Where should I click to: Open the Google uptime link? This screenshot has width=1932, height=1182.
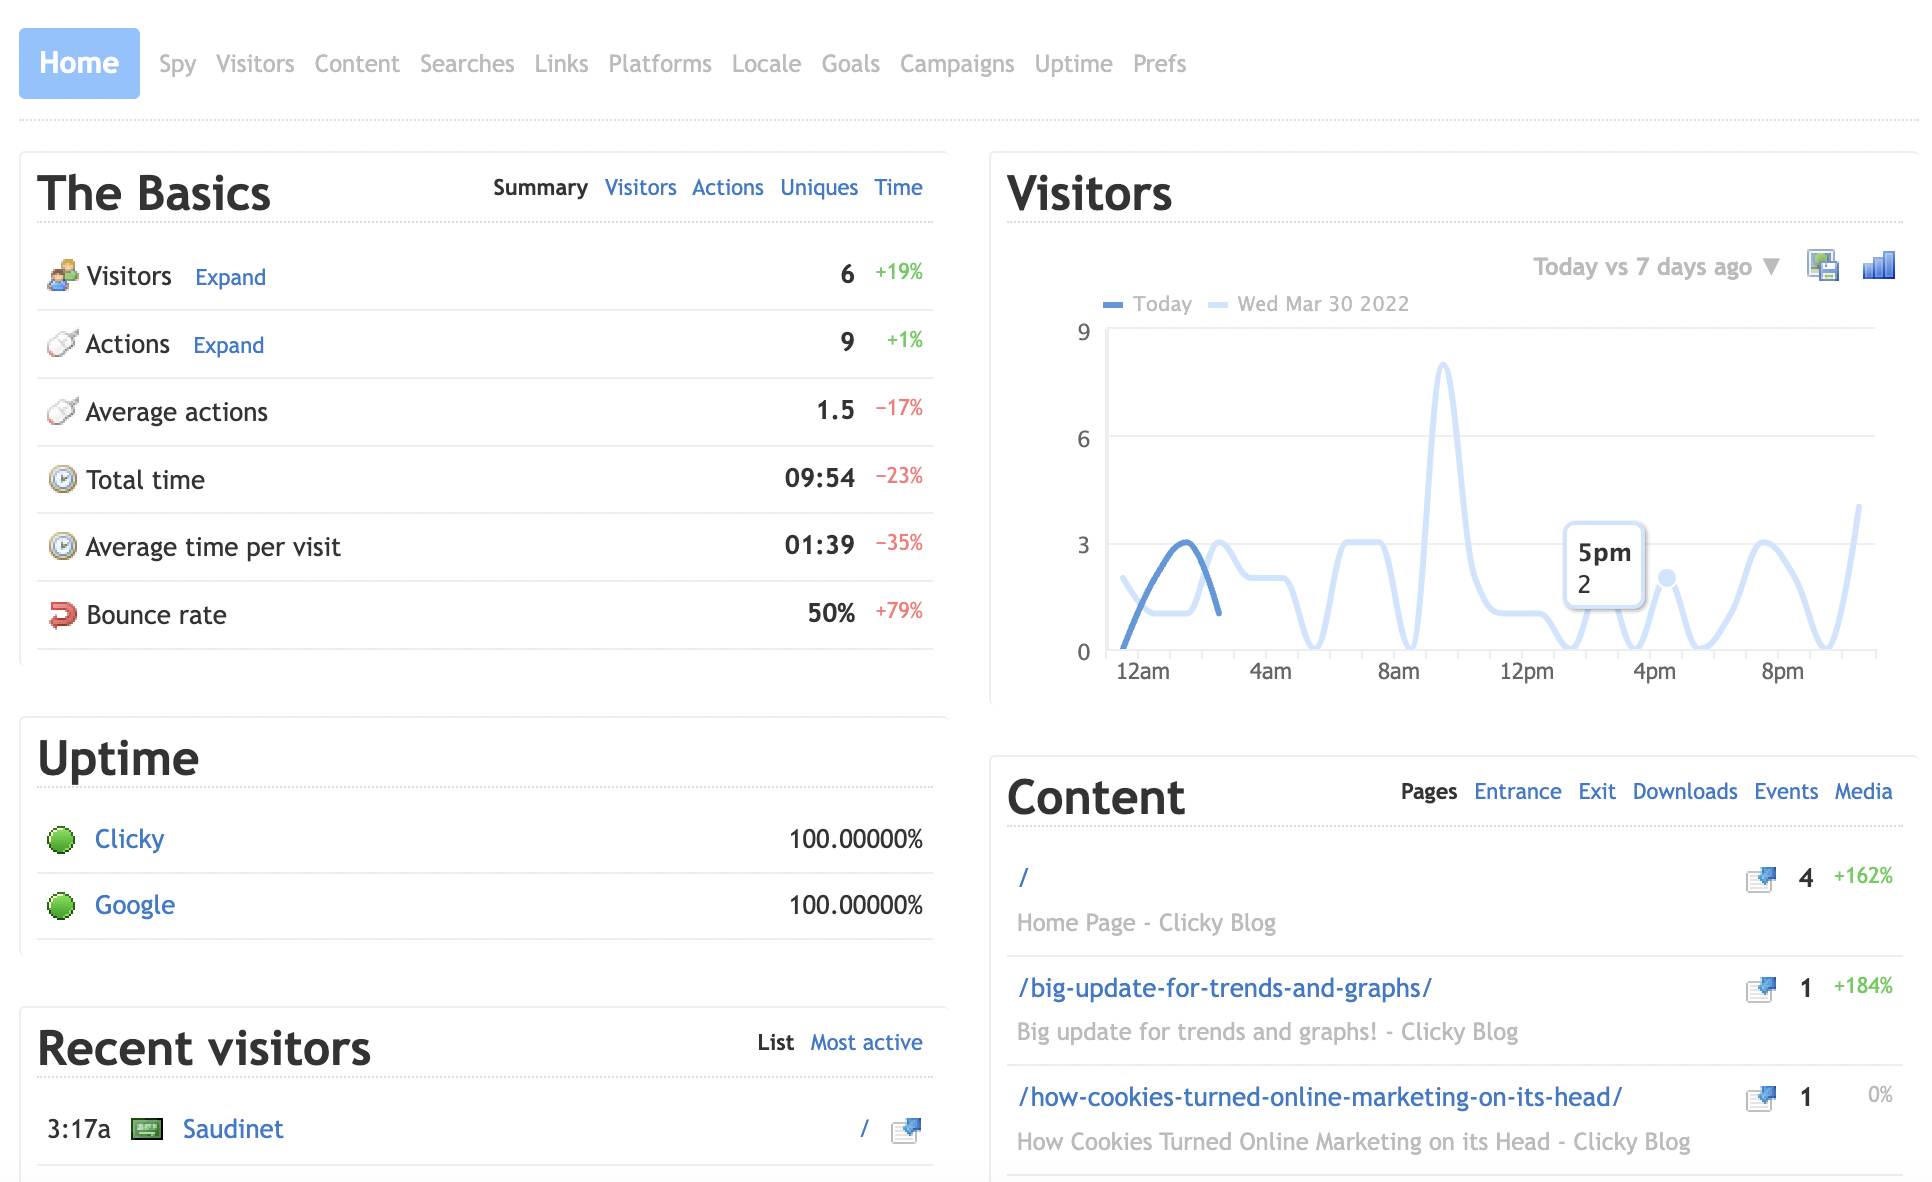135,905
